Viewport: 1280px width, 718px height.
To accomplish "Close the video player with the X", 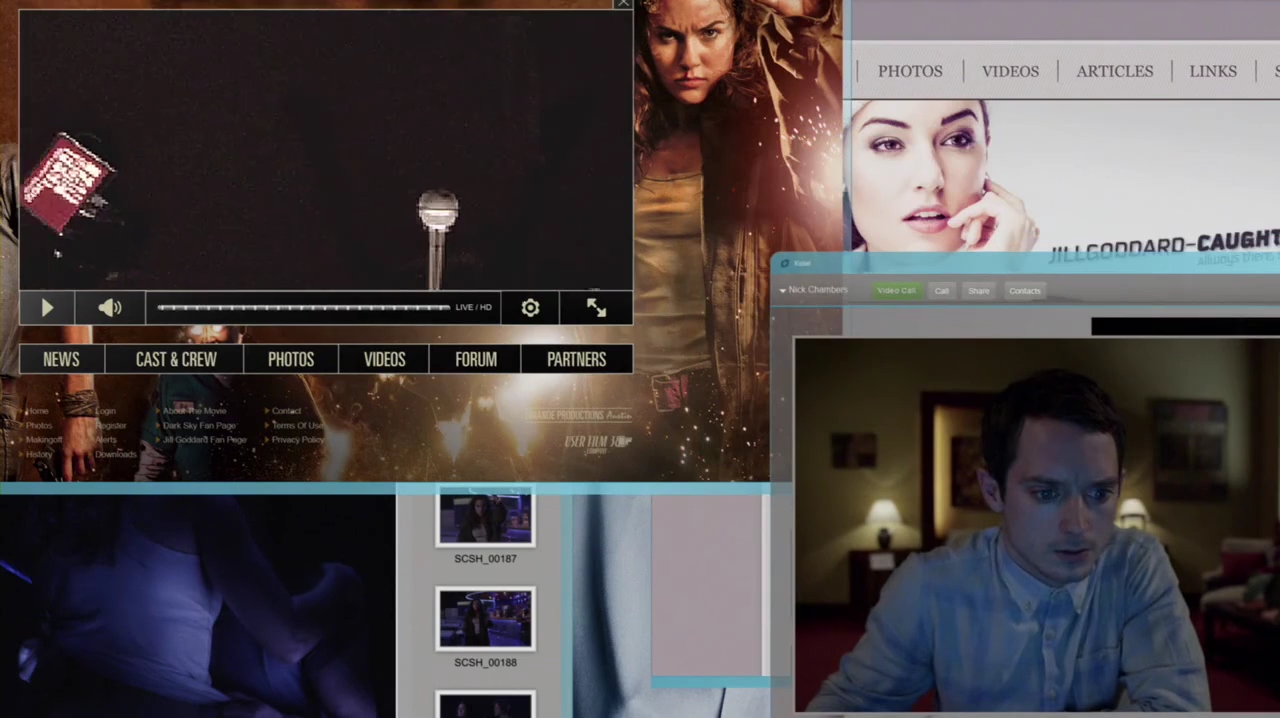I will pos(623,5).
